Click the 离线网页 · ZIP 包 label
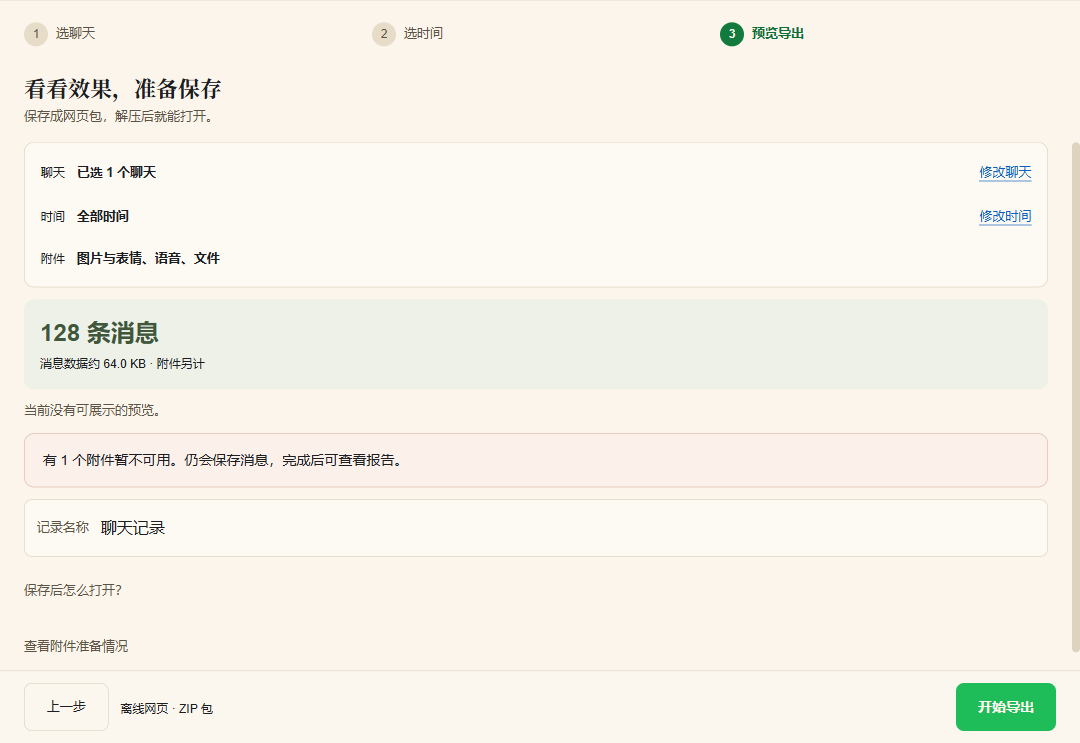The width and height of the screenshot is (1080, 743). (167, 709)
